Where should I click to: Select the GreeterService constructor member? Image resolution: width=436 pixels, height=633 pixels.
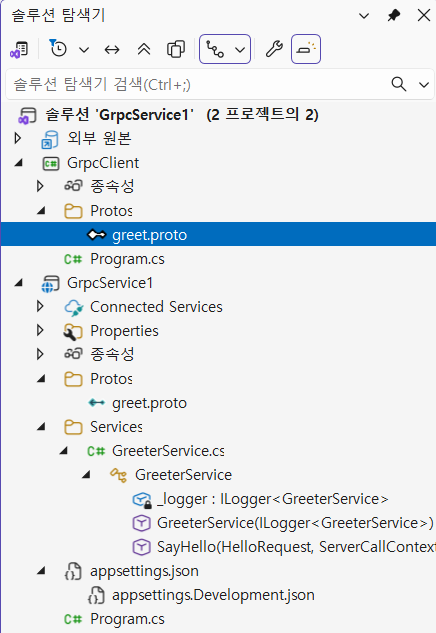point(295,523)
